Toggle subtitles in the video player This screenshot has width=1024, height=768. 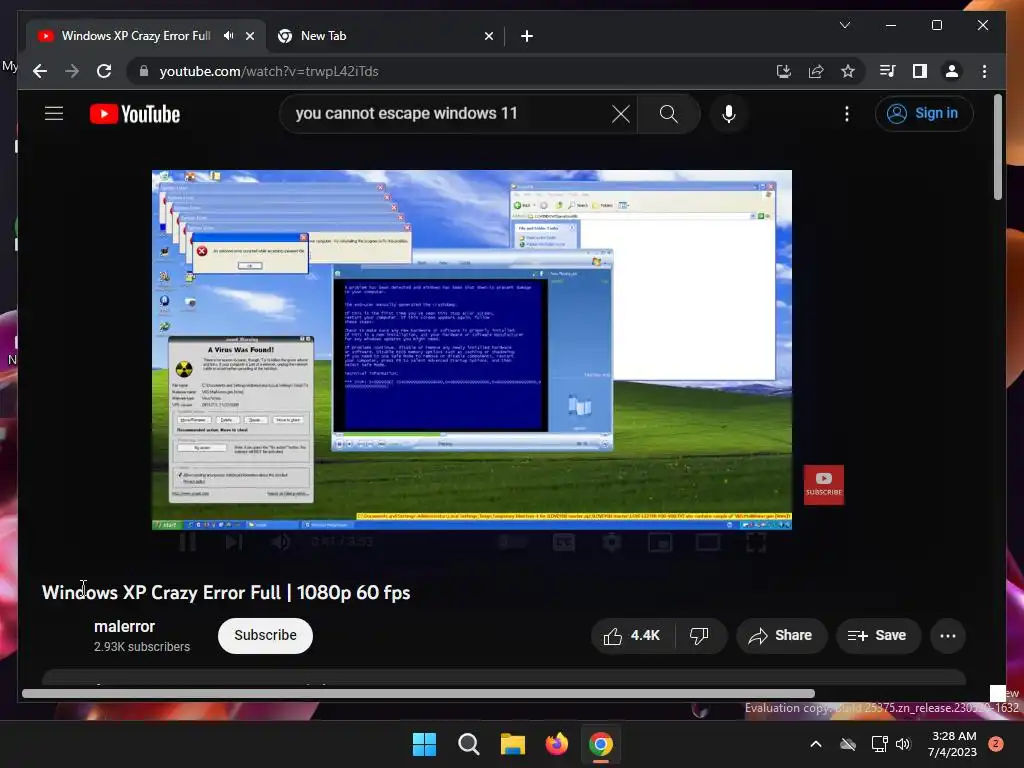(564, 542)
